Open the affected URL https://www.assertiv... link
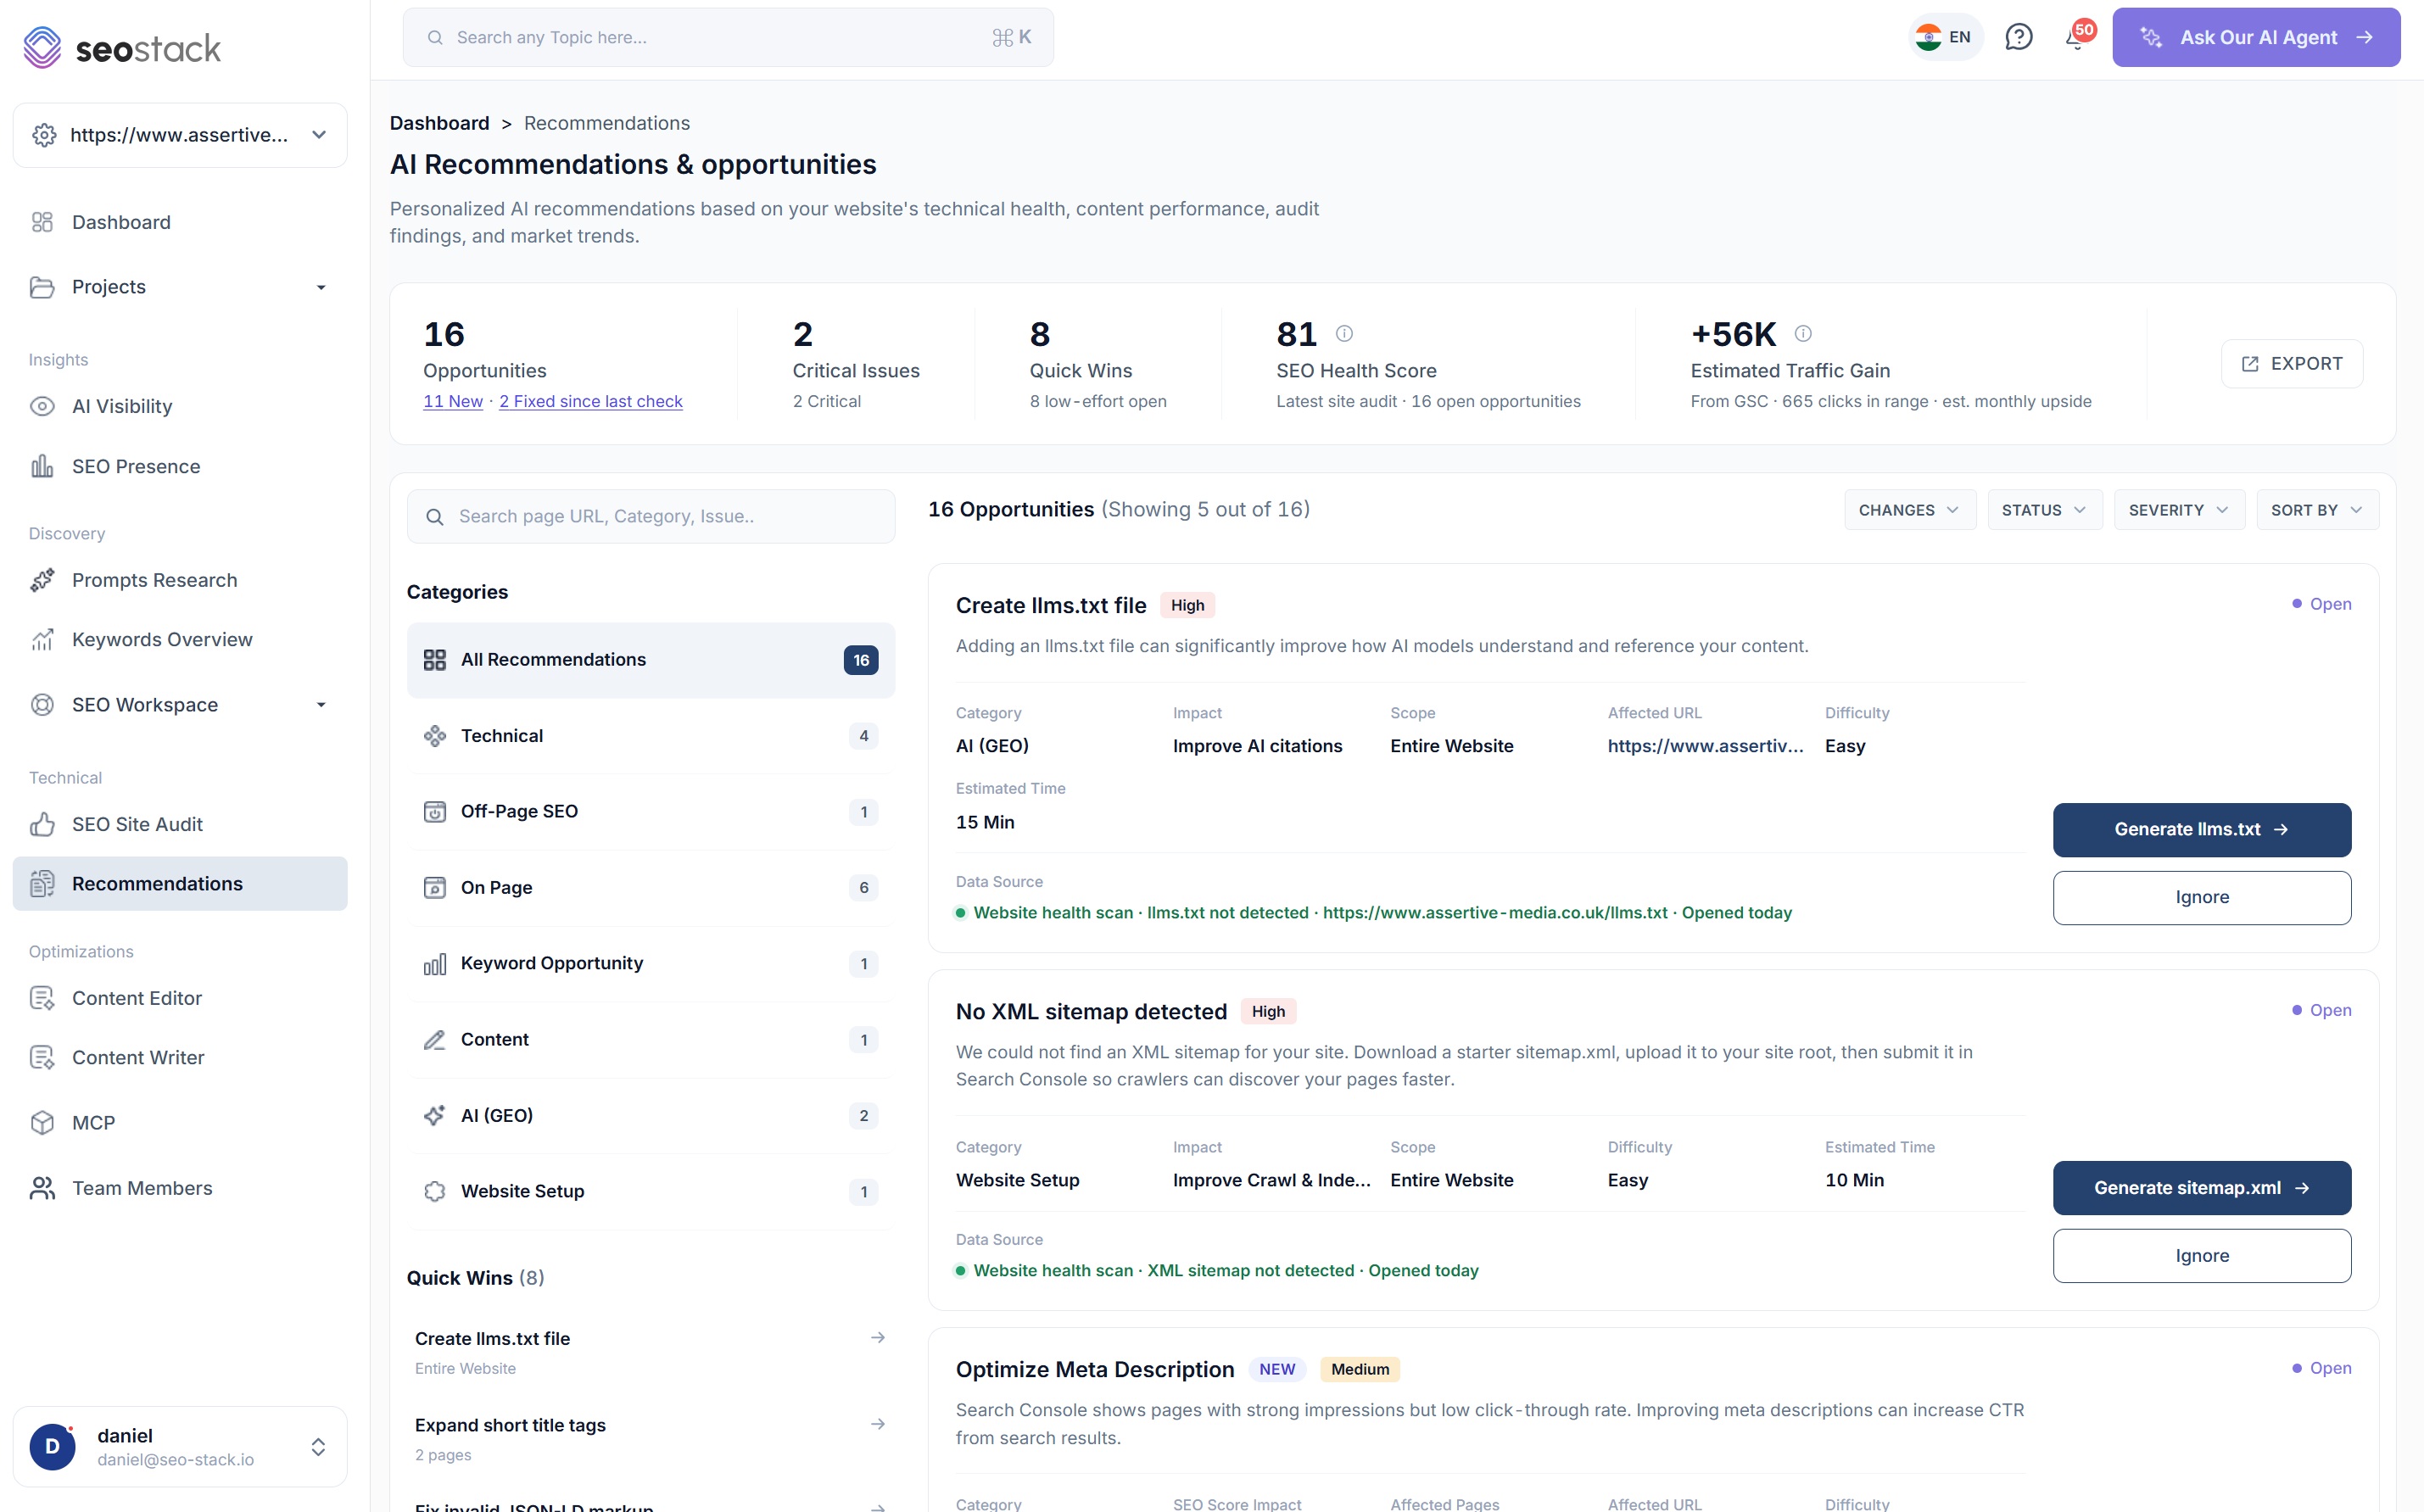Screen dimensions: 2424x1512 click(1705, 746)
